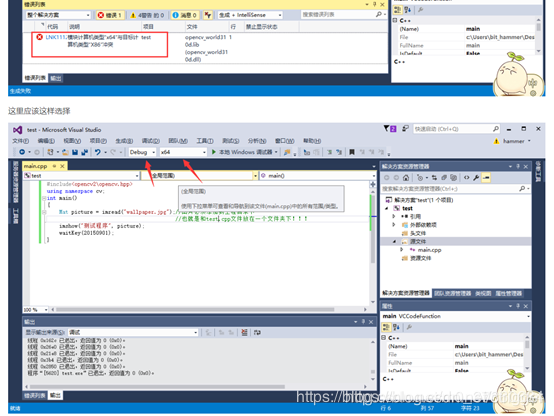Click the Solution Explorer search field
554x416 pixels.
point(455,189)
